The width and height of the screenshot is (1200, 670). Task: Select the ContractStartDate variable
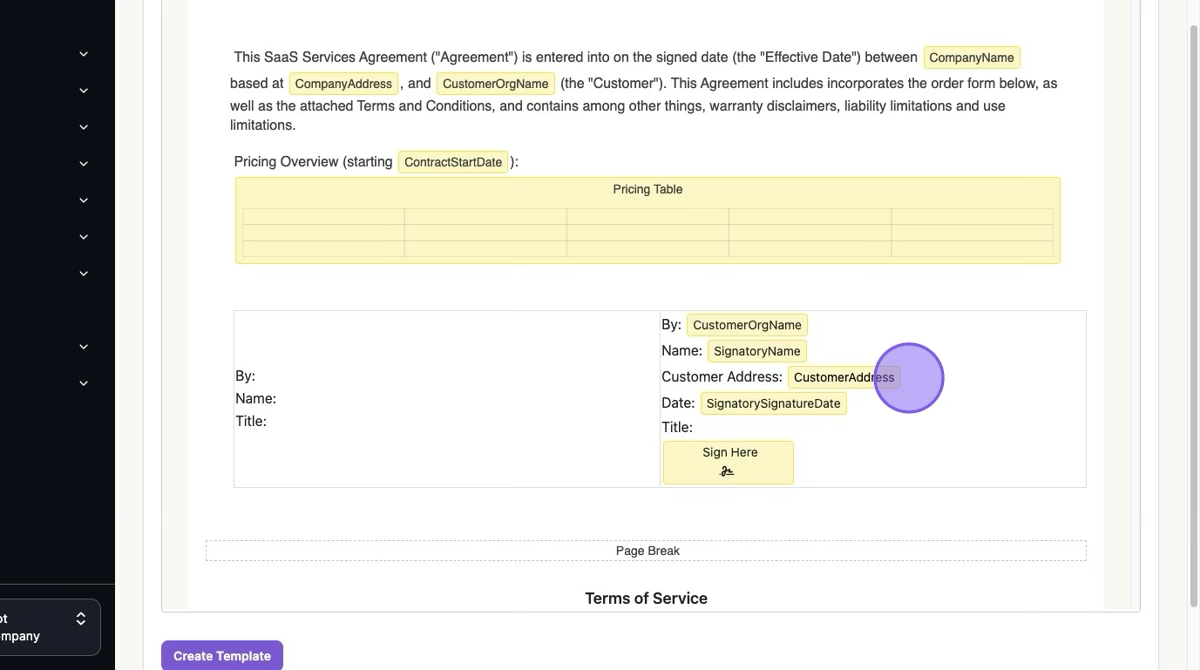[x=453, y=162]
